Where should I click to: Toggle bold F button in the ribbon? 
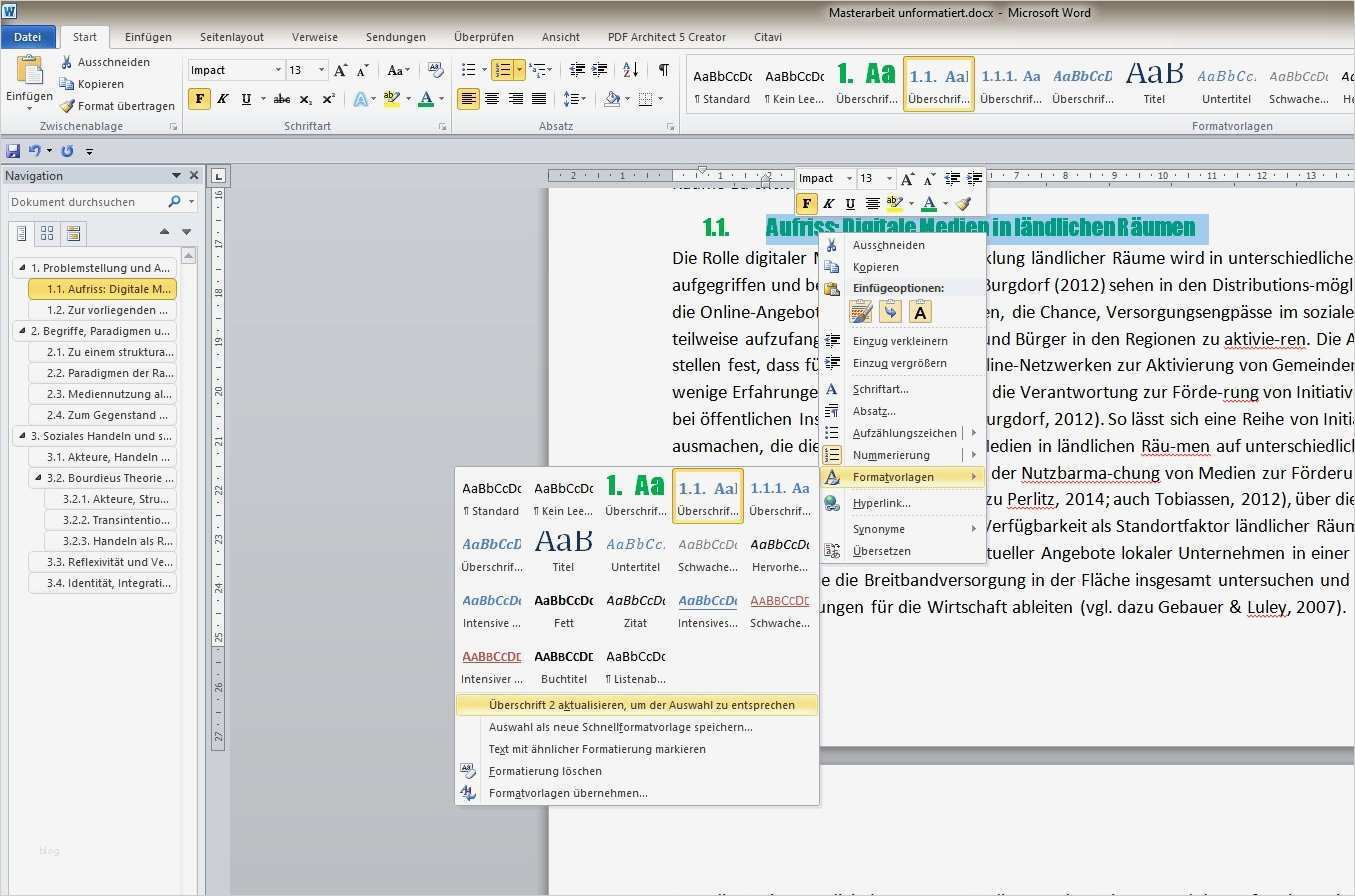[x=199, y=99]
